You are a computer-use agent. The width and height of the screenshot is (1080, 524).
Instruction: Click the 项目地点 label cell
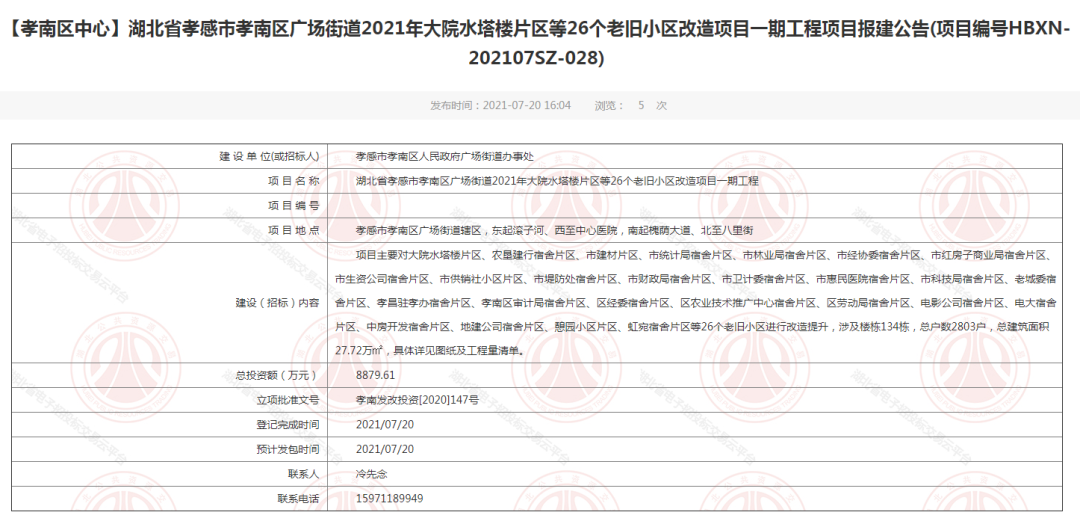pyautogui.click(x=293, y=229)
